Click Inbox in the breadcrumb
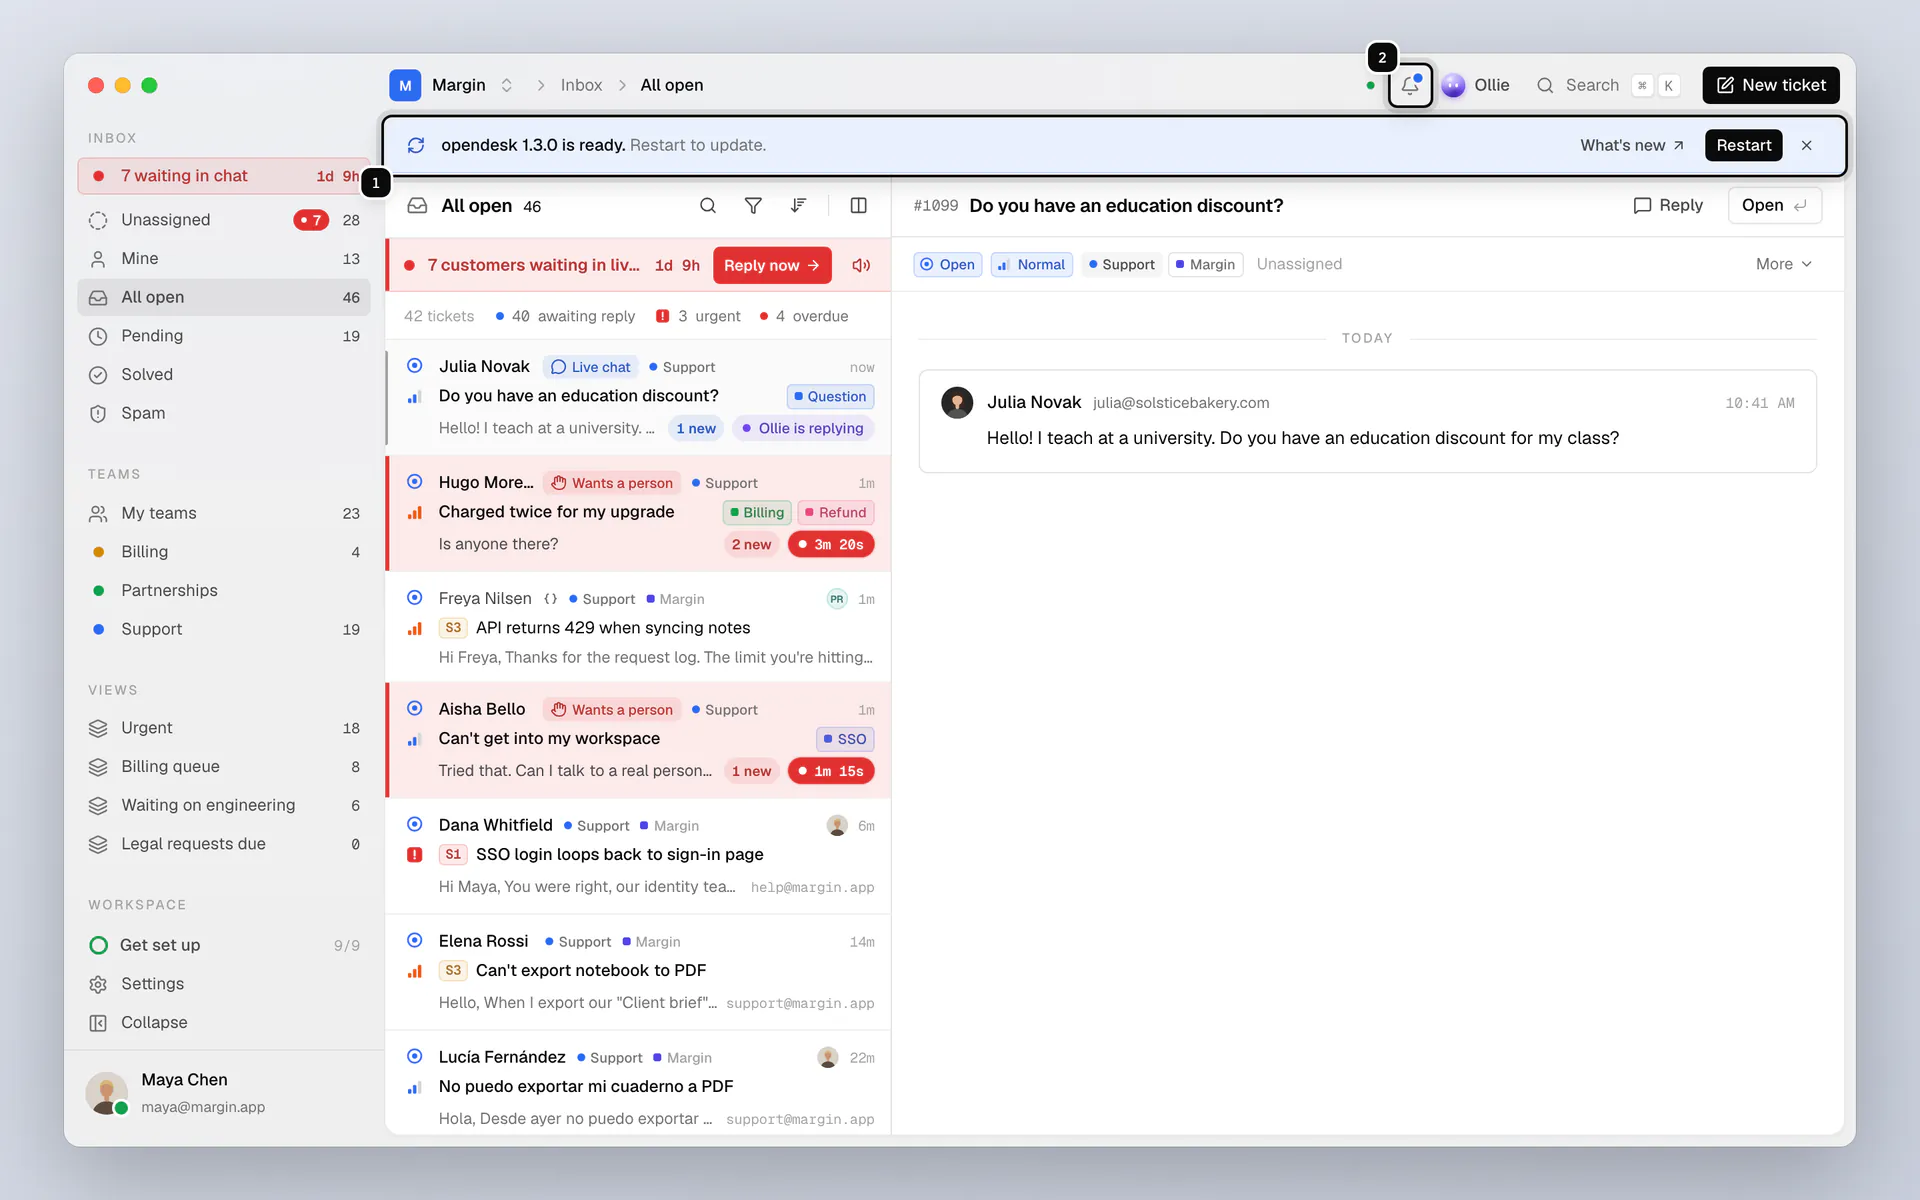Image resolution: width=1920 pixels, height=1200 pixels. pyautogui.click(x=581, y=85)
